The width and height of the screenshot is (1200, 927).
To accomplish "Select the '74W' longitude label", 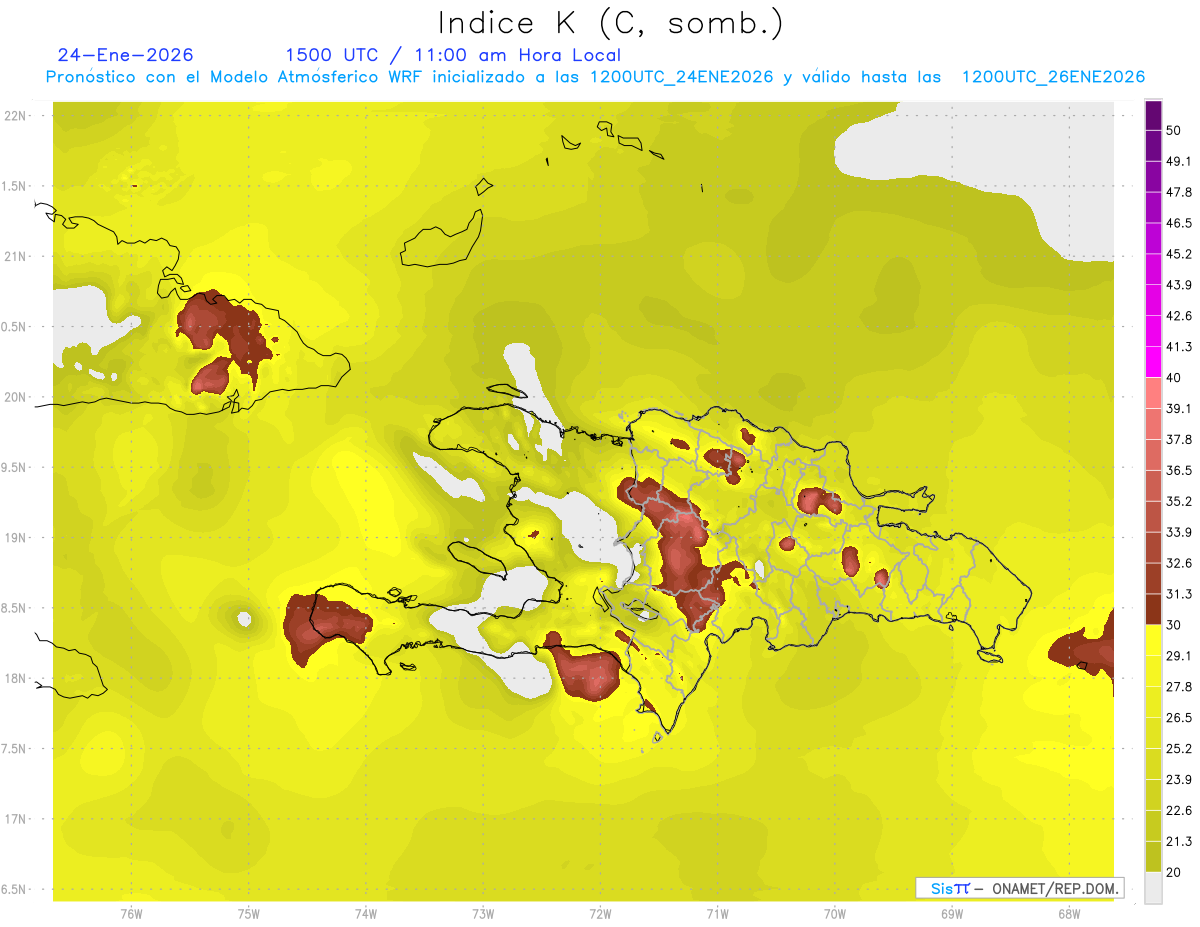I will tap(365, 913).
